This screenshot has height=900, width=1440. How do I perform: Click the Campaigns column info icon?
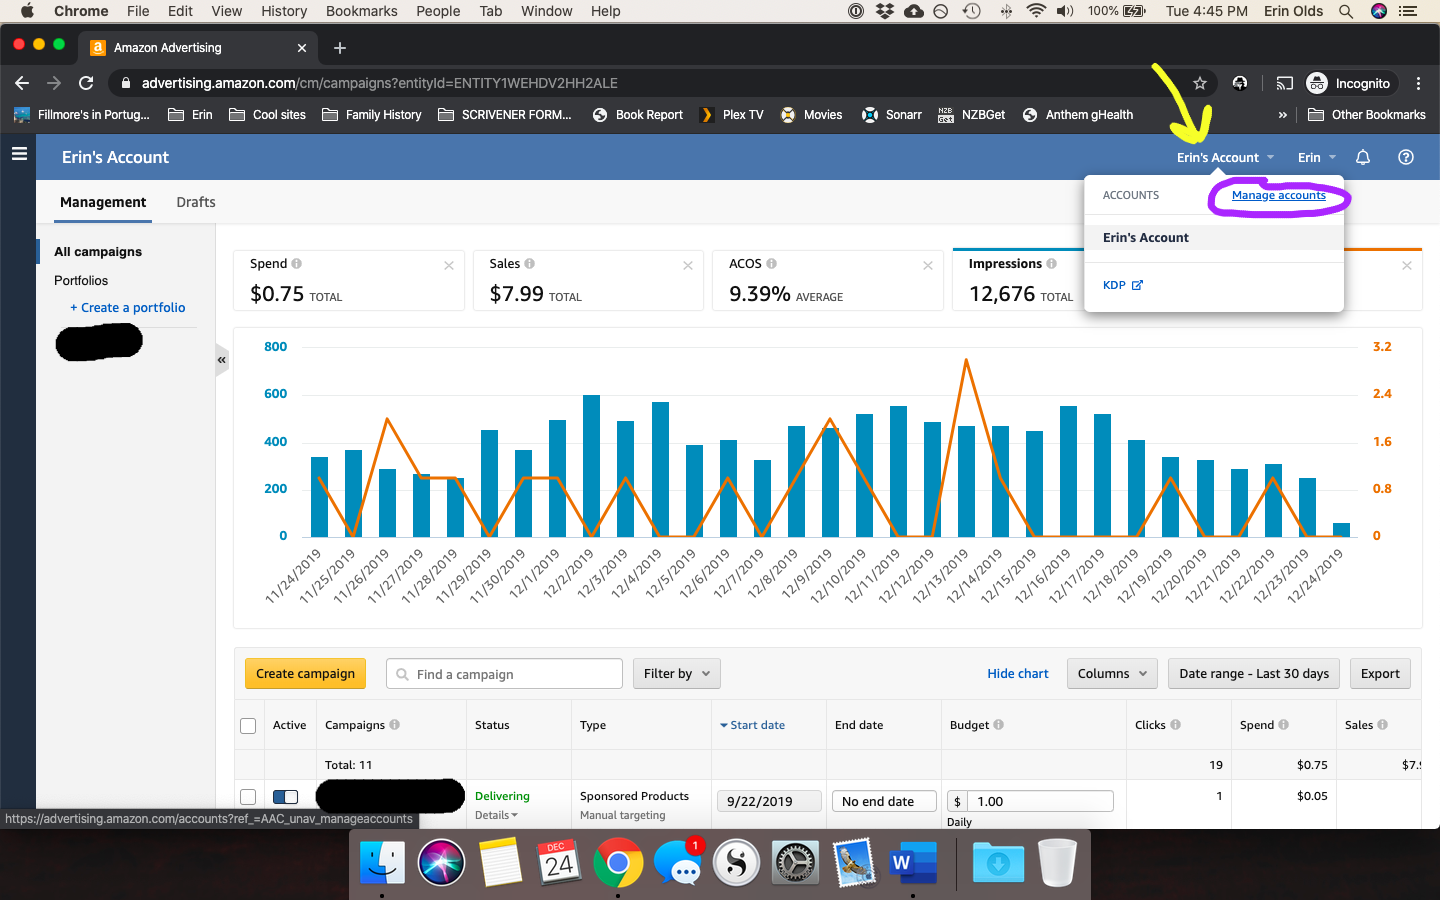click(394, 725)
